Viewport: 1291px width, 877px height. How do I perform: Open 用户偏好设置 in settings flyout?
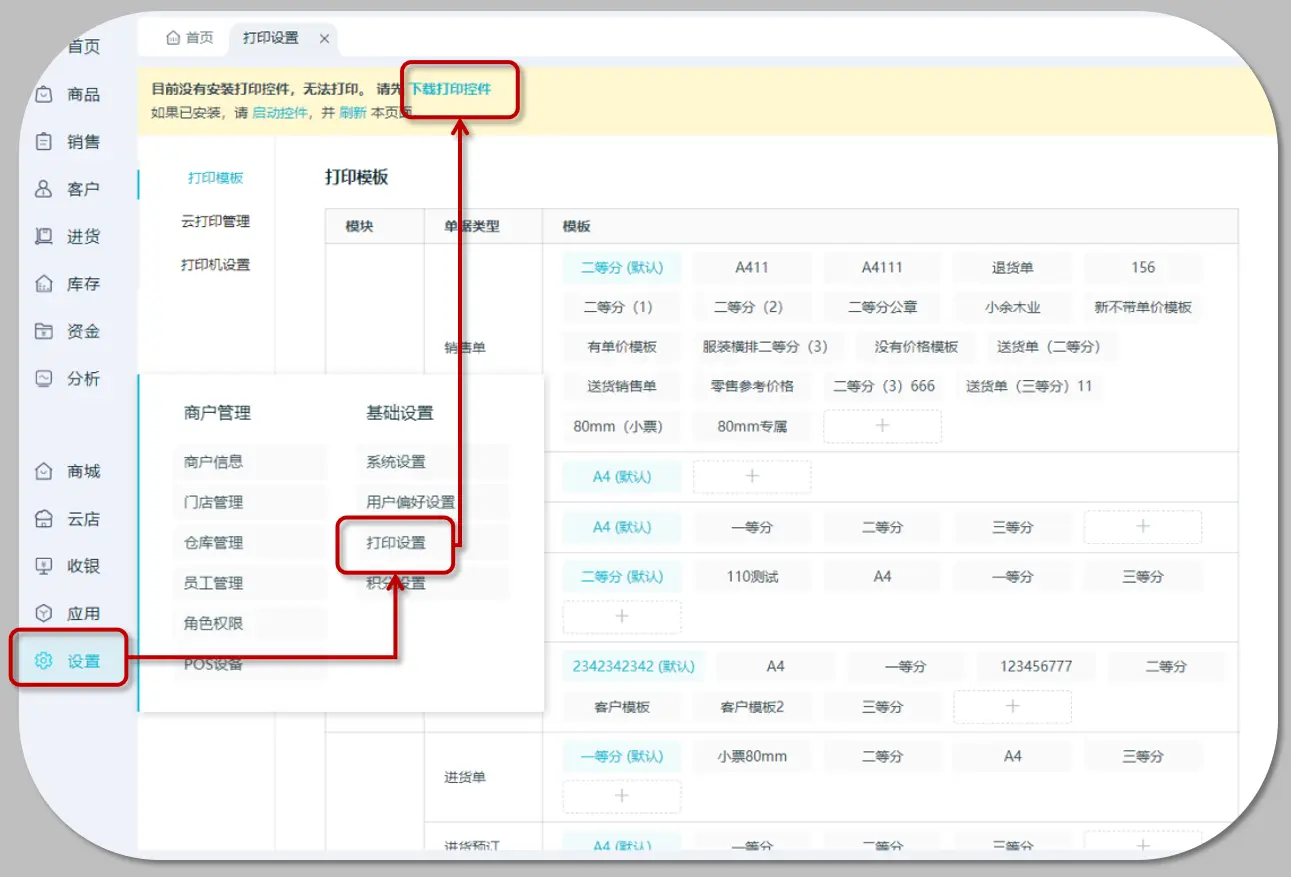432,502
